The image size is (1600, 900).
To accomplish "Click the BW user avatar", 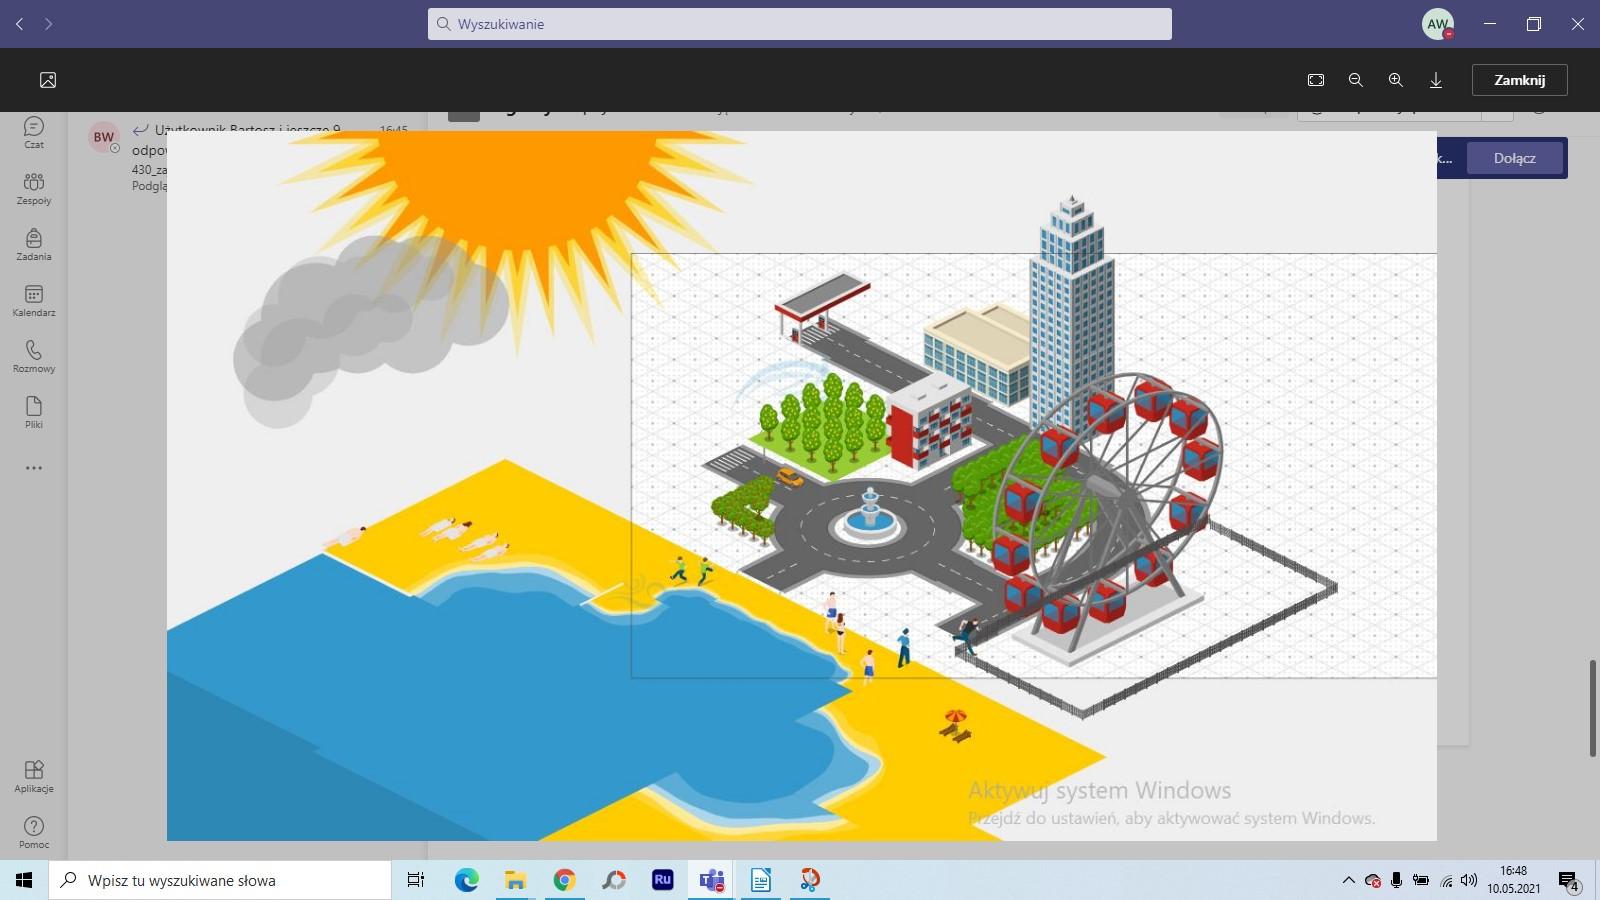I will click(x=104, y=138).
